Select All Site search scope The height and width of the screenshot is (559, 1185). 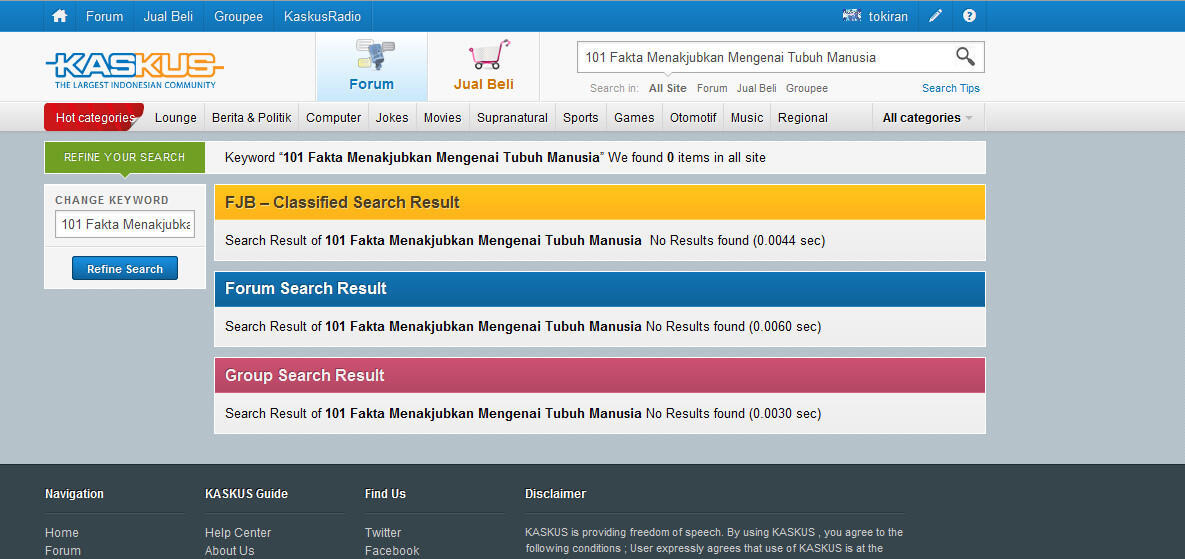[667, 88]
